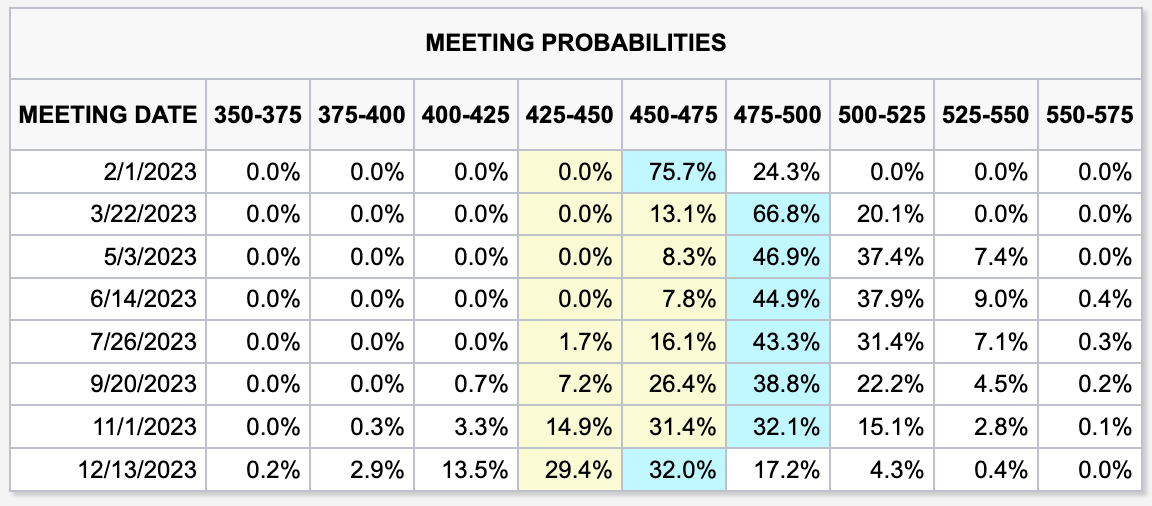Click the highlighted 75.7% cell
Viewport: 1152px width, 506px height.
point(683,172)
